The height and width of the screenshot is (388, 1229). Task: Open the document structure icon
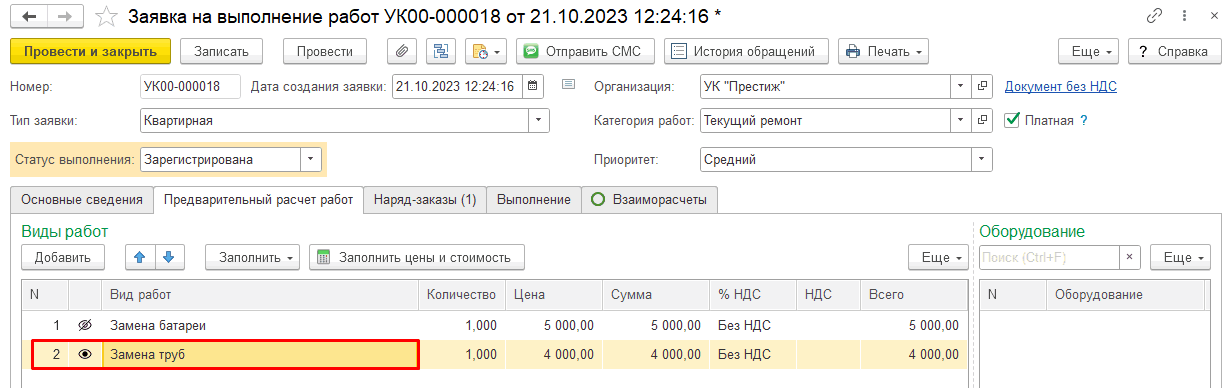pos(440,51)
